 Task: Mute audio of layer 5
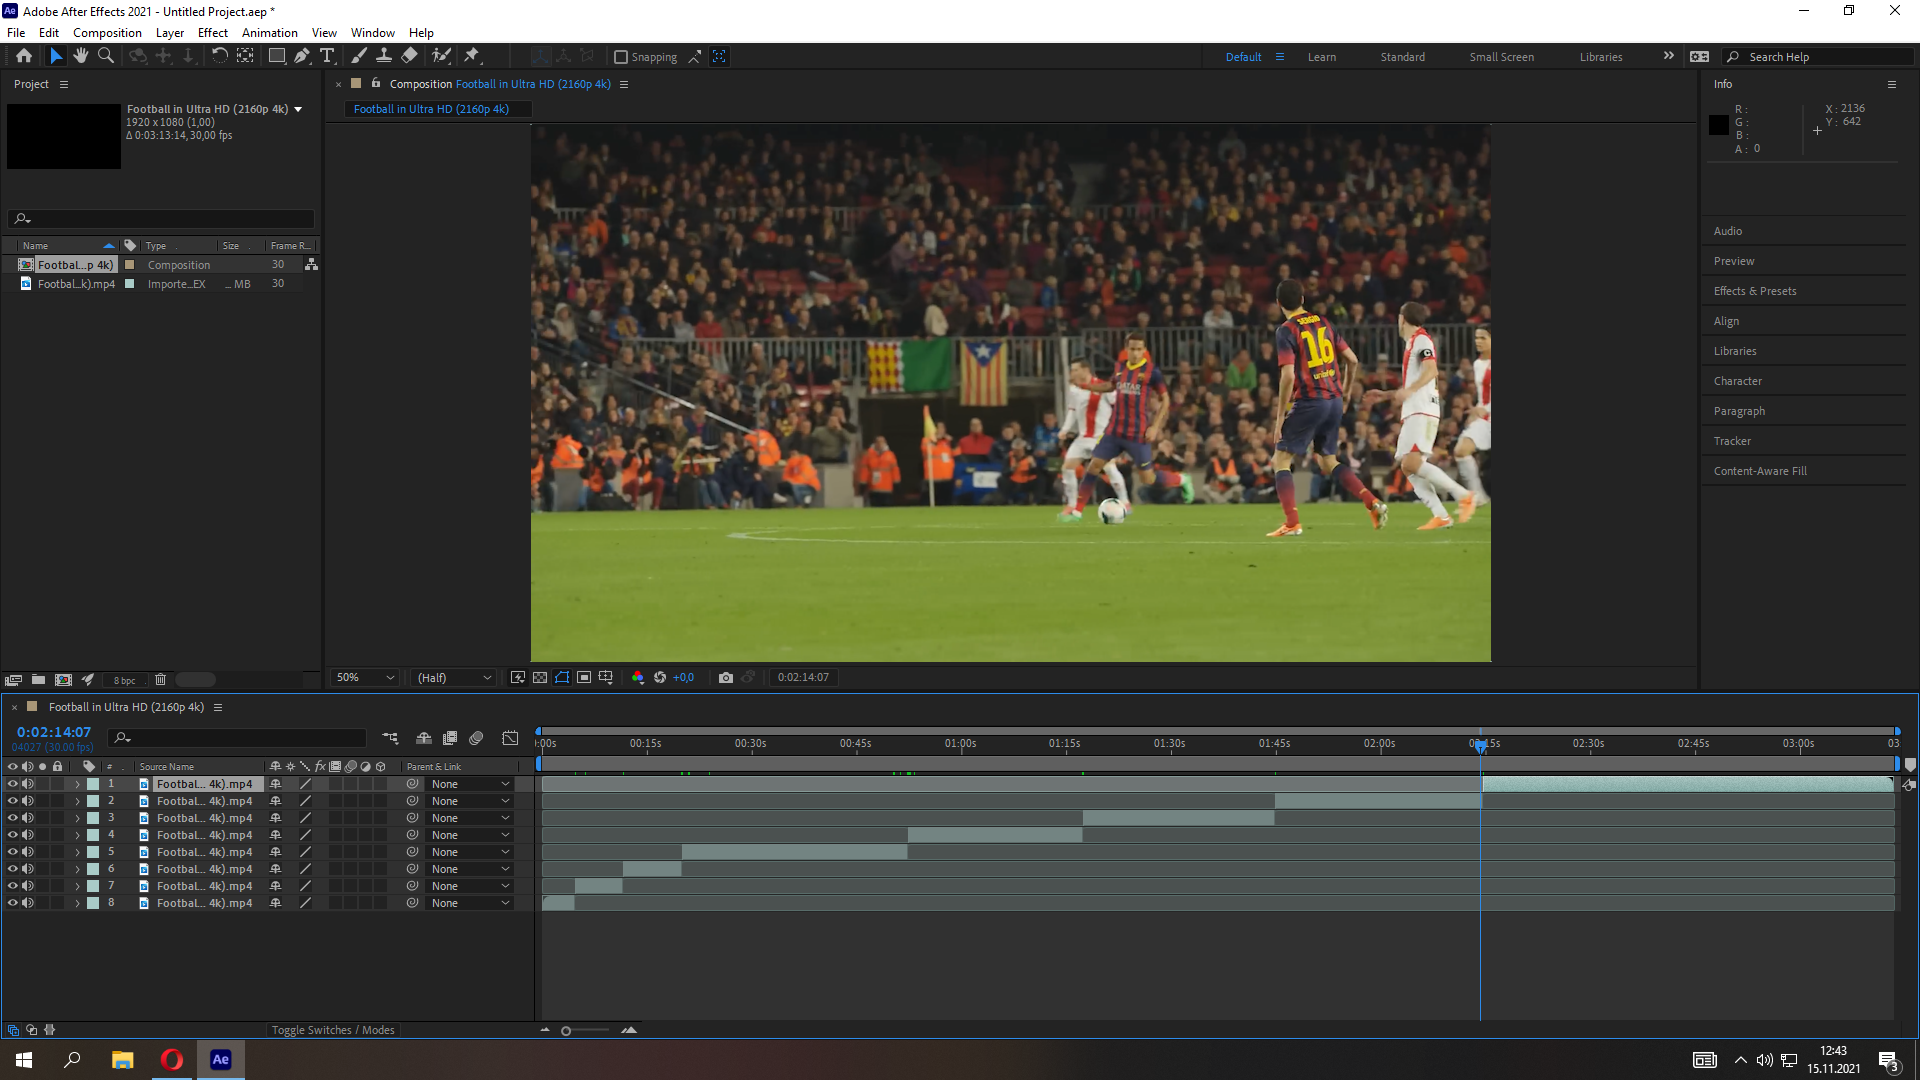tap(28, 852)
